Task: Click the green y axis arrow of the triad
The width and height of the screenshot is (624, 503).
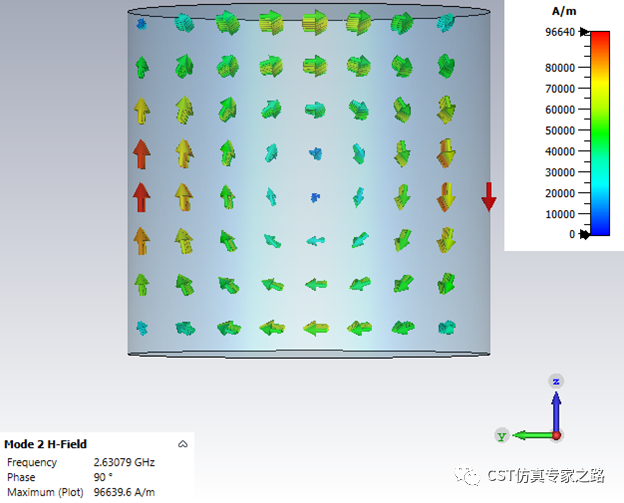Action: click(532, 435)
